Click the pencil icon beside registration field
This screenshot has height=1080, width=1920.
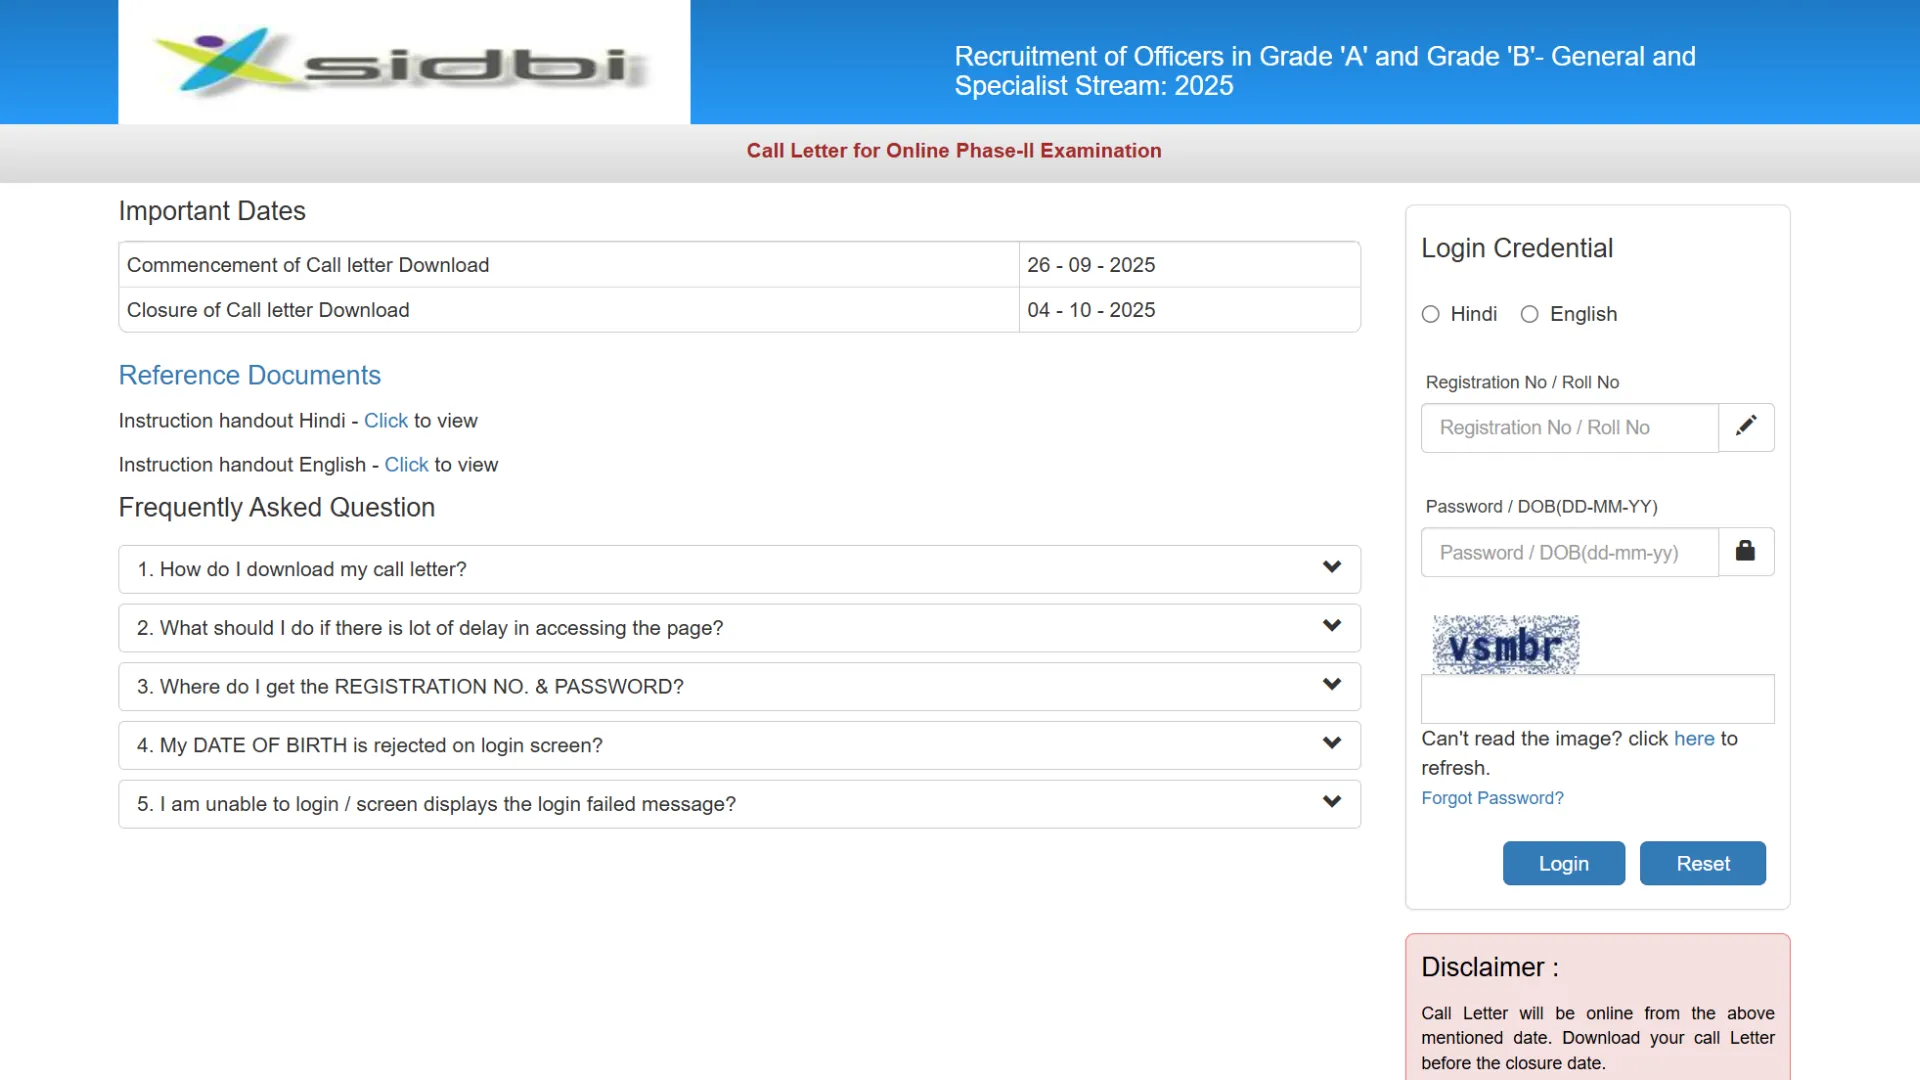point(1746,427)
